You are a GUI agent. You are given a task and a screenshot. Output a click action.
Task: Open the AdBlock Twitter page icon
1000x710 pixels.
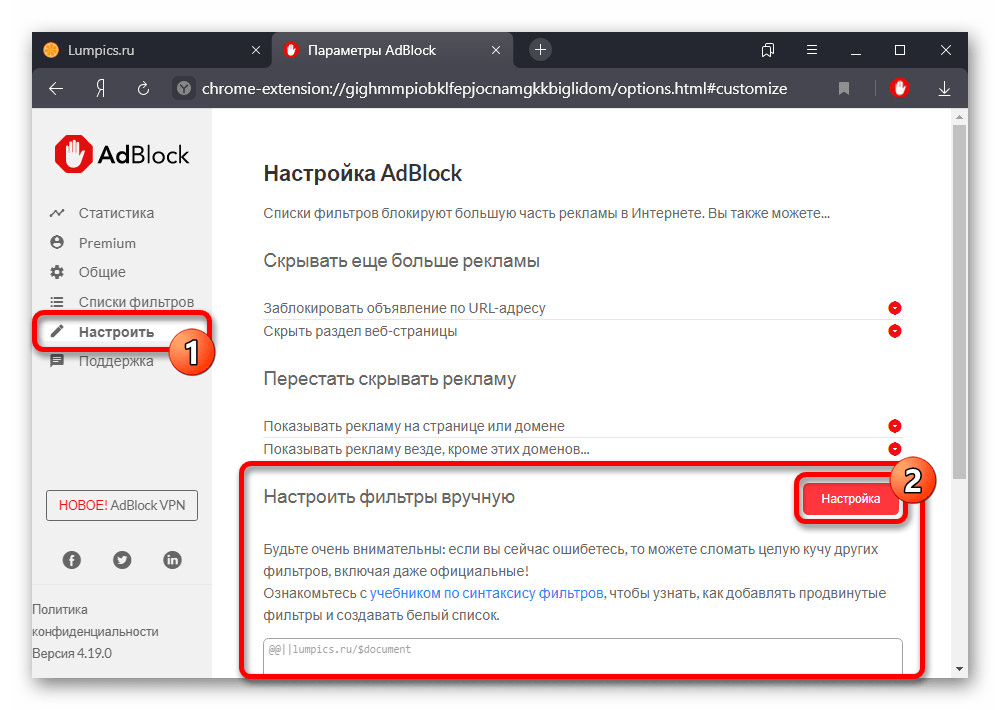122,560
